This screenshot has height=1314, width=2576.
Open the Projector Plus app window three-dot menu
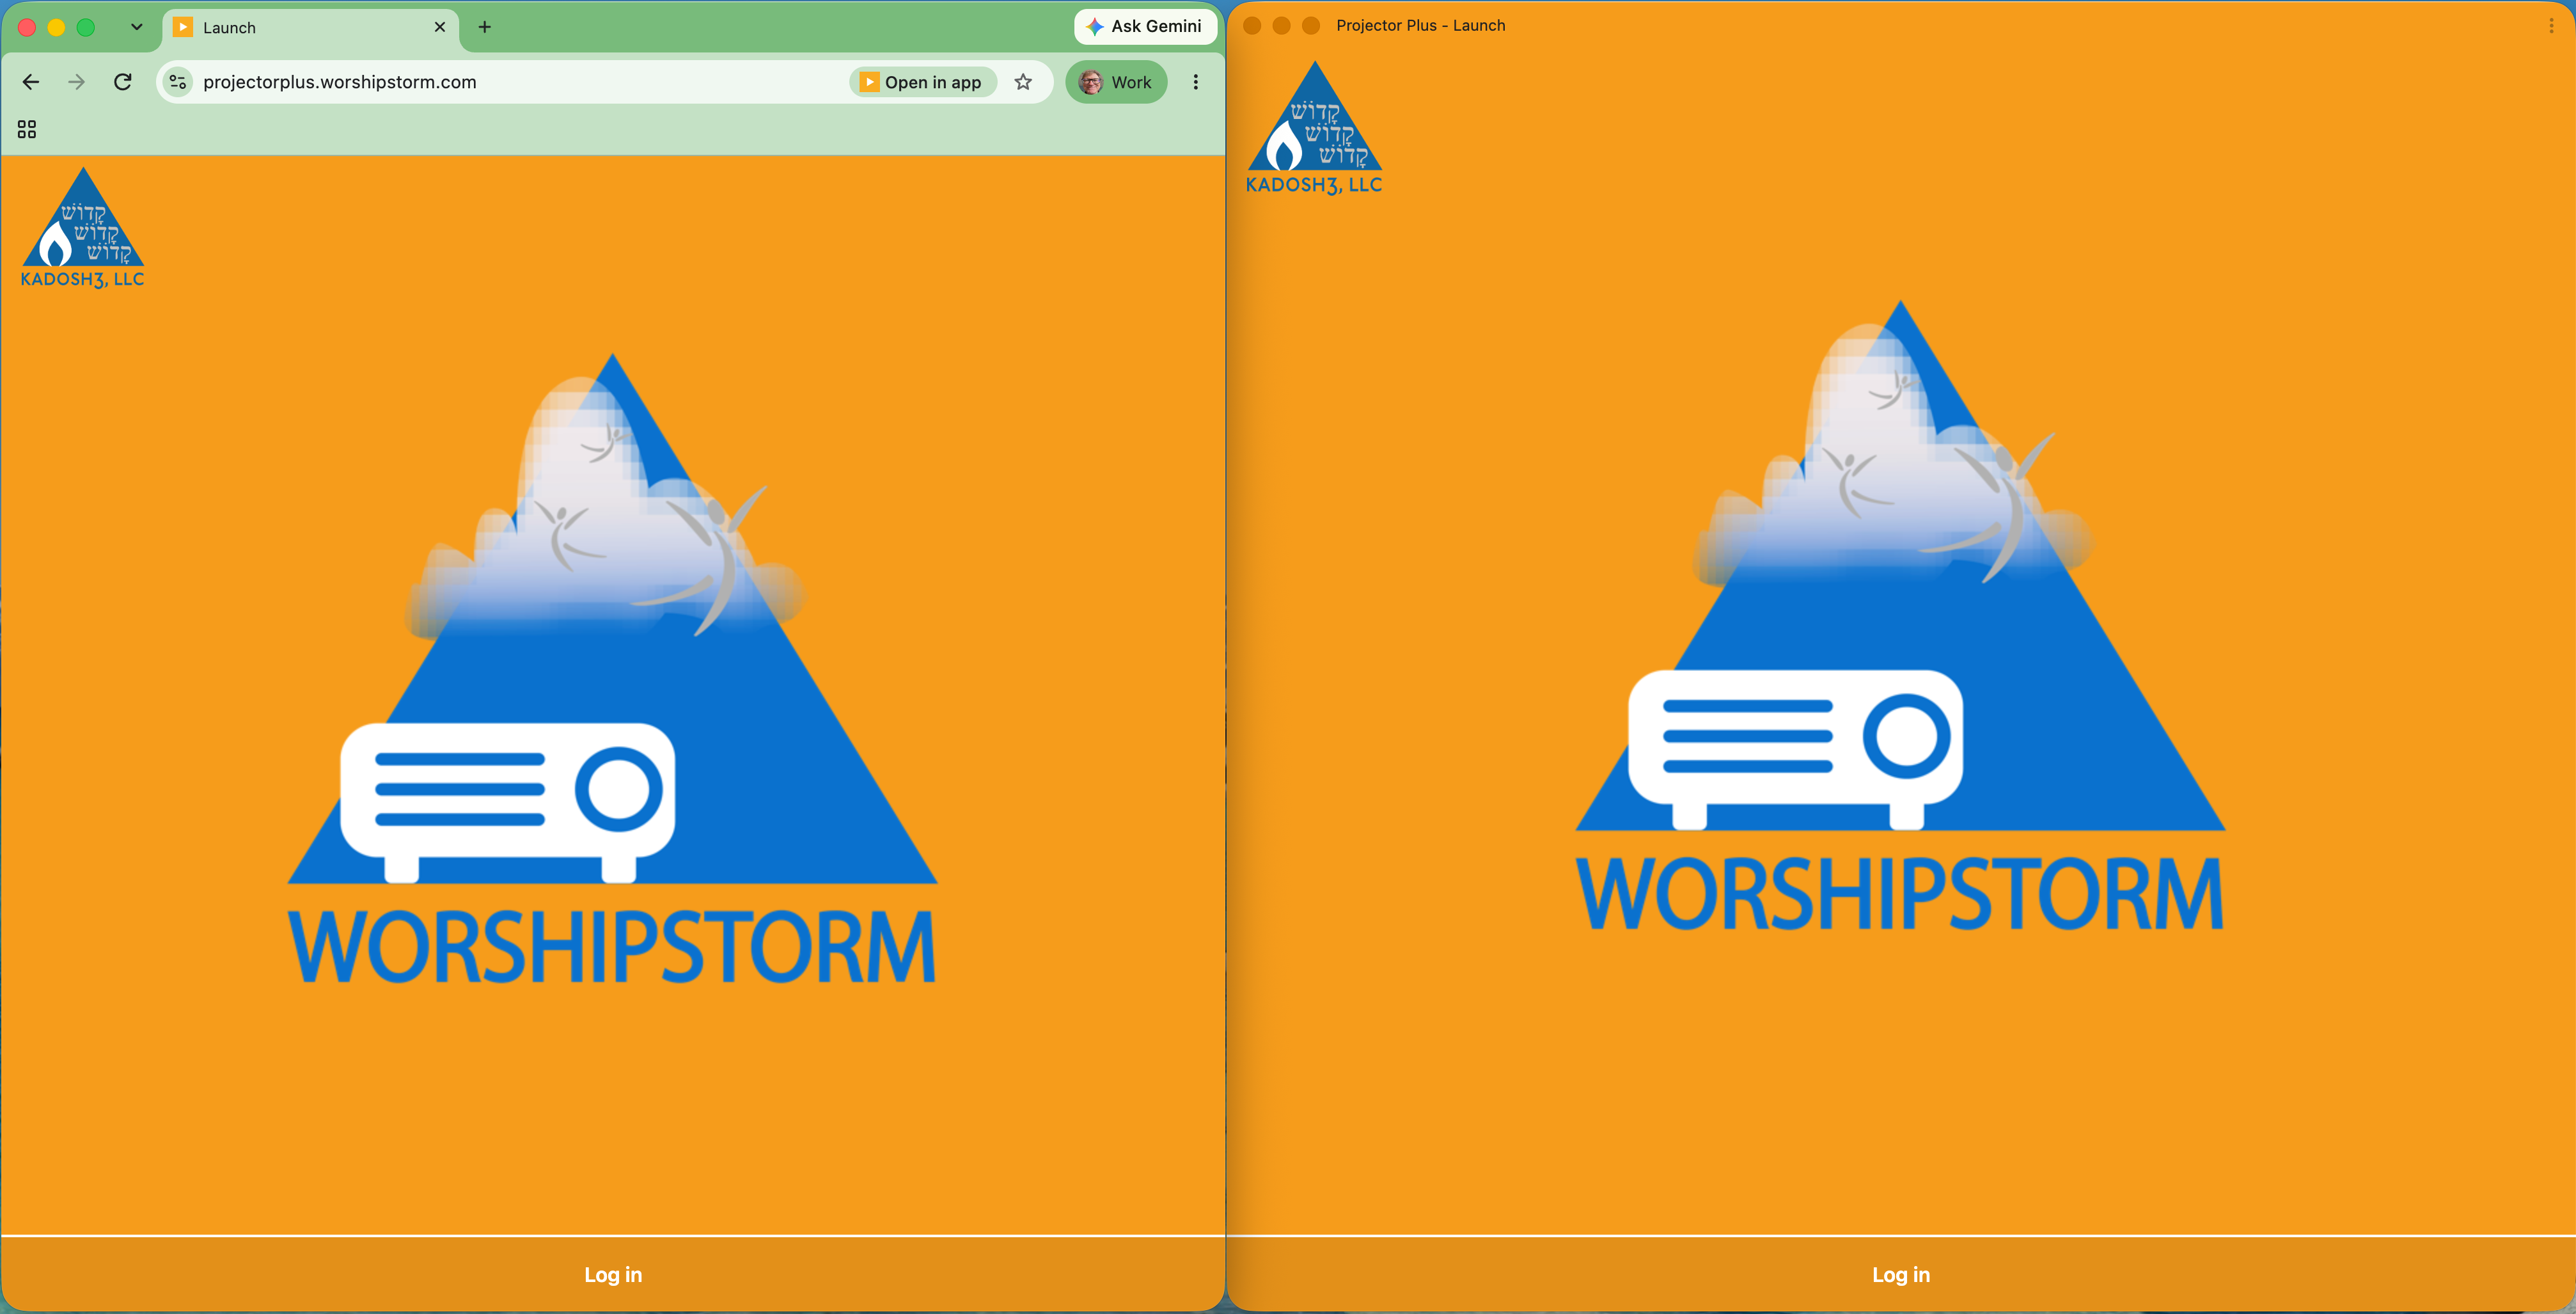tap(2551, 26)
